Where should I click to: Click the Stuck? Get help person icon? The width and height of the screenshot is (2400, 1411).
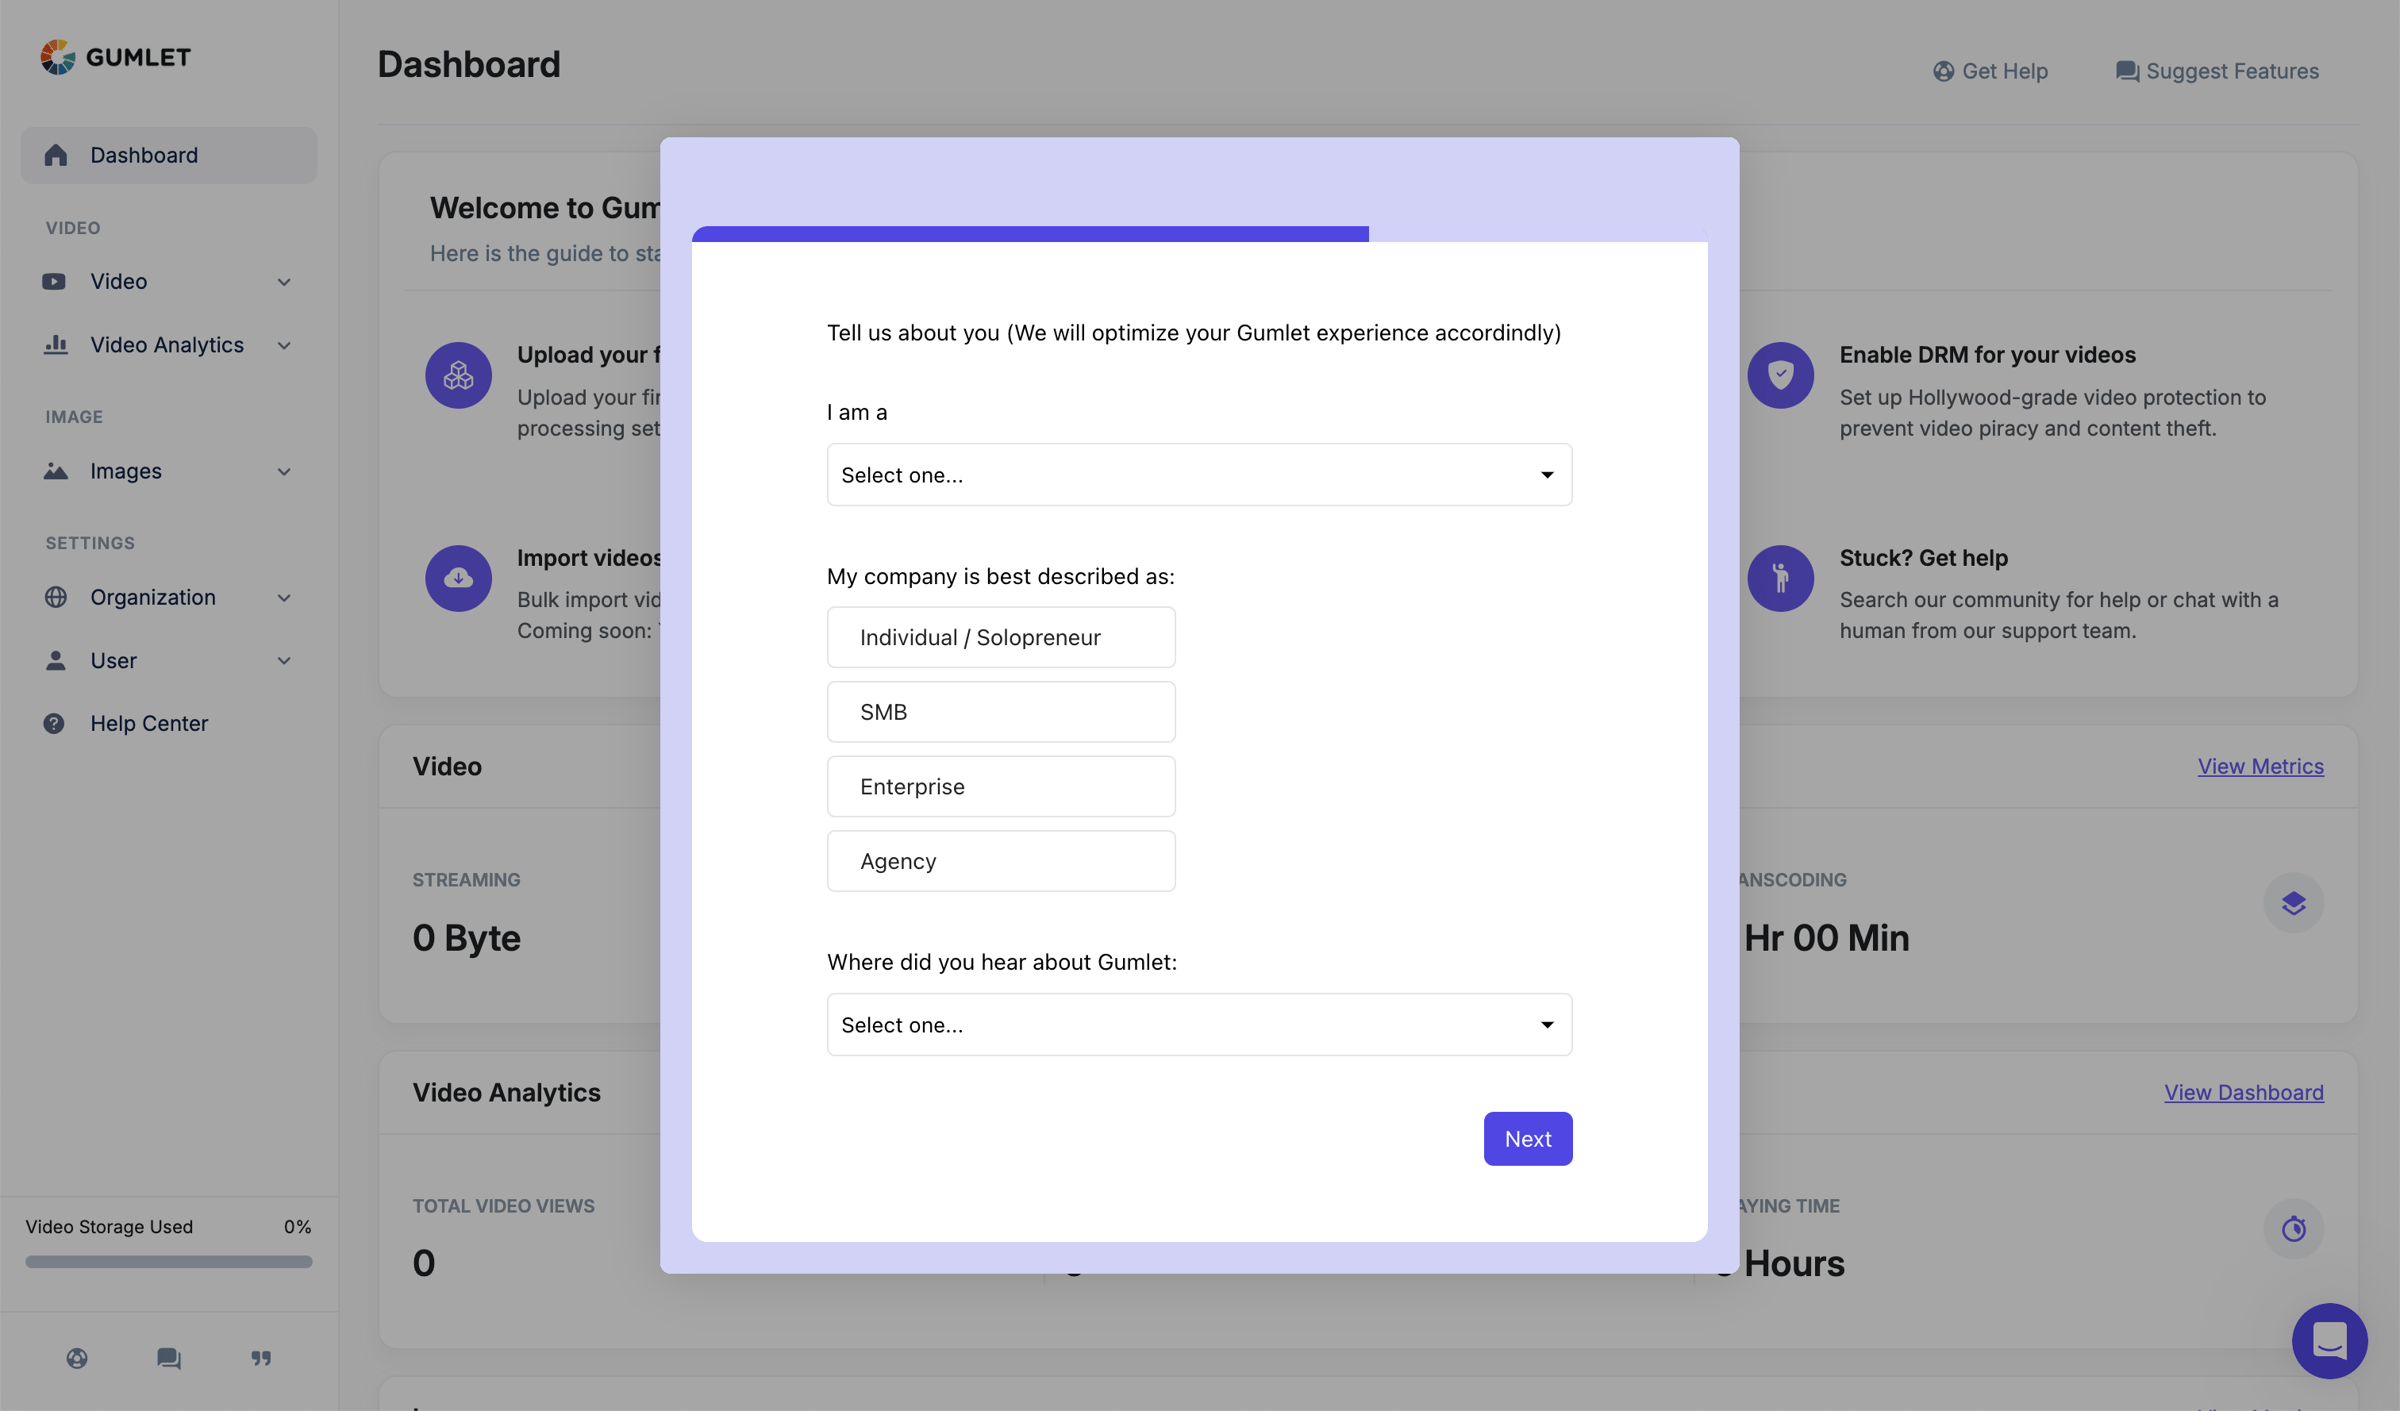click(x=1780, y=578)
